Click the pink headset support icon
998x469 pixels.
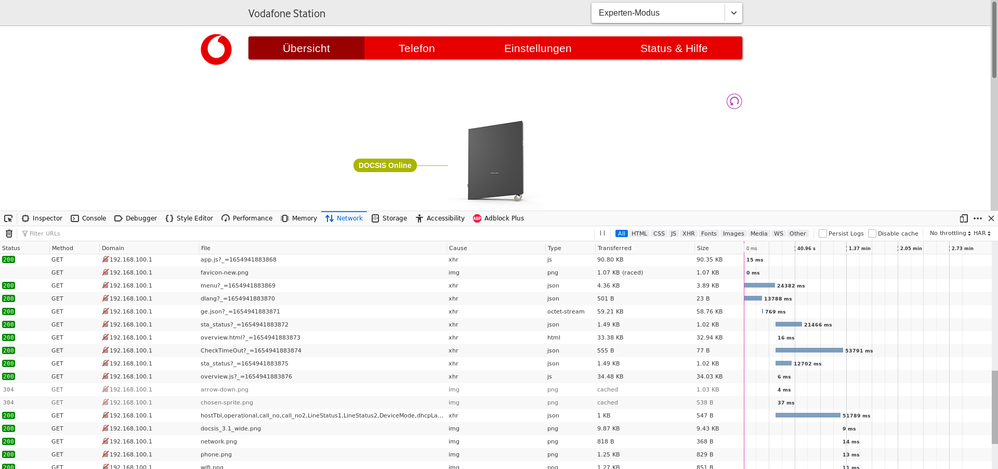pyautogui.click(x=734, y=101)
